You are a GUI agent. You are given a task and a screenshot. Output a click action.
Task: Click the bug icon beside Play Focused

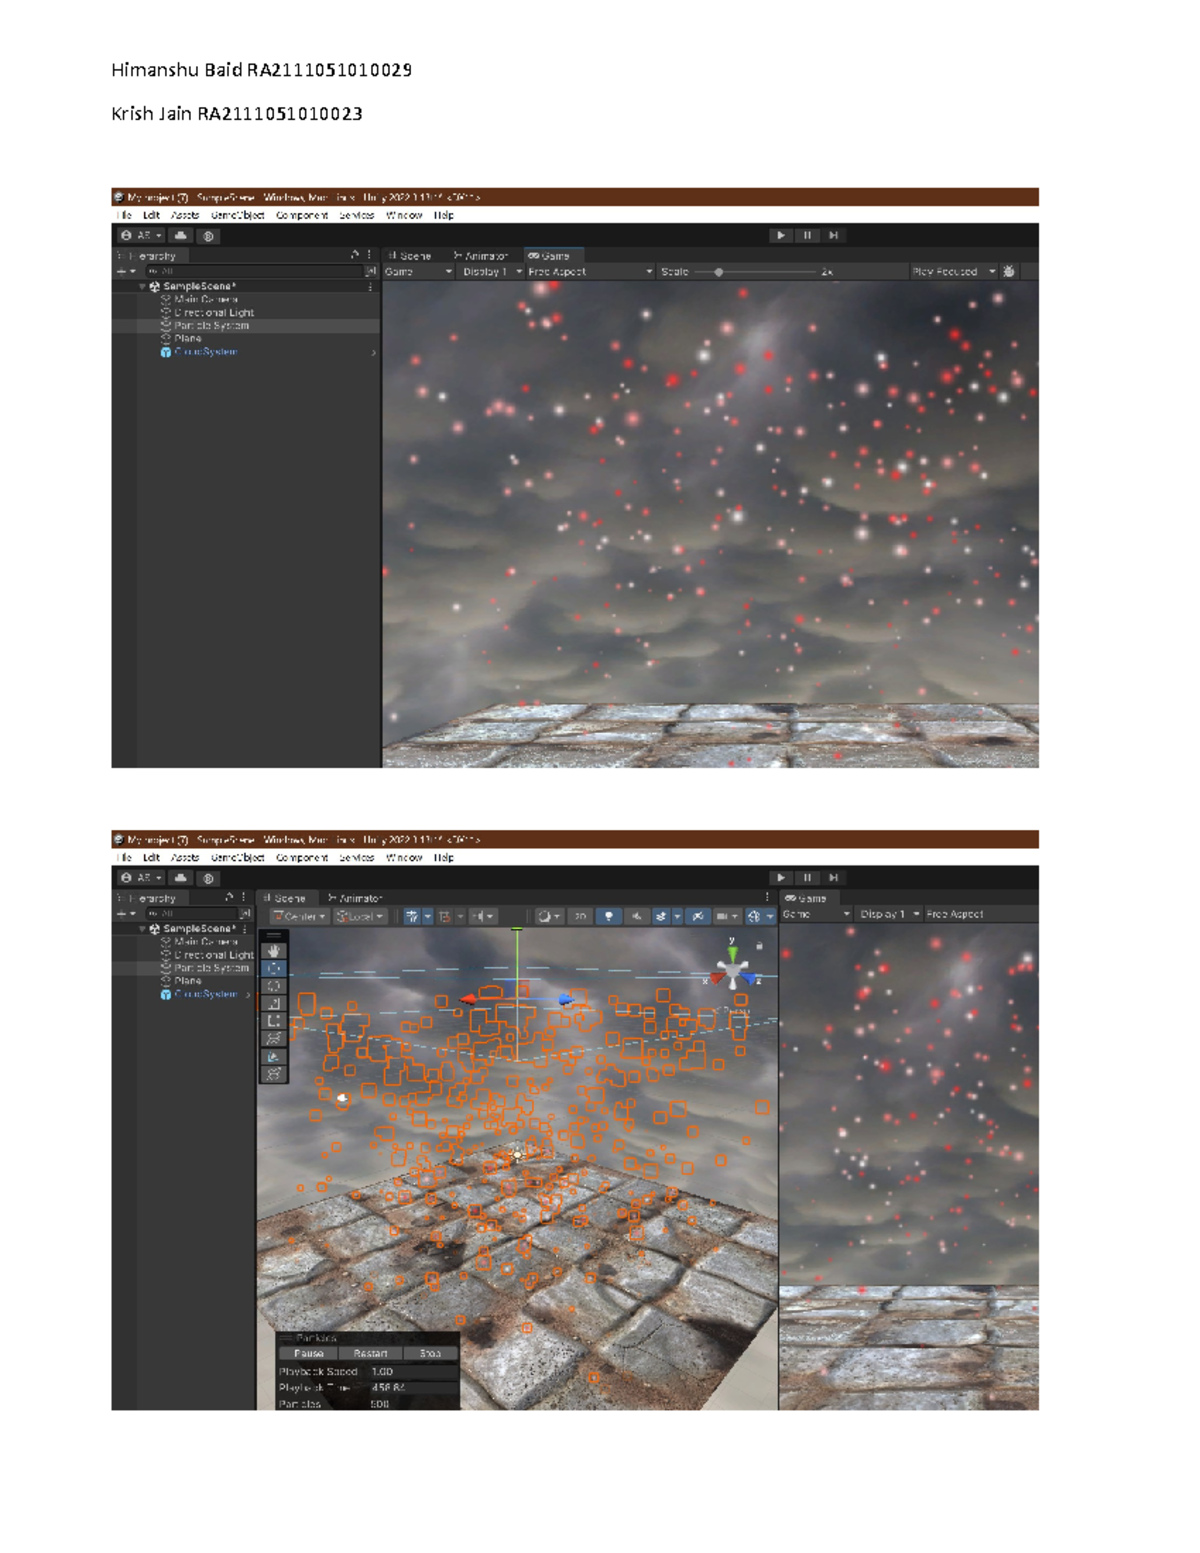click(1009, 271)
